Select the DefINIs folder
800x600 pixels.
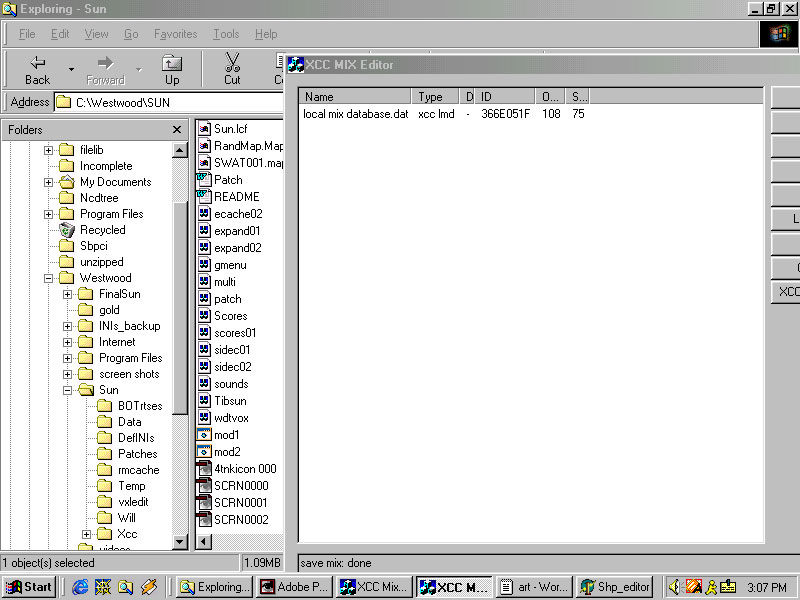coord(126,438)
